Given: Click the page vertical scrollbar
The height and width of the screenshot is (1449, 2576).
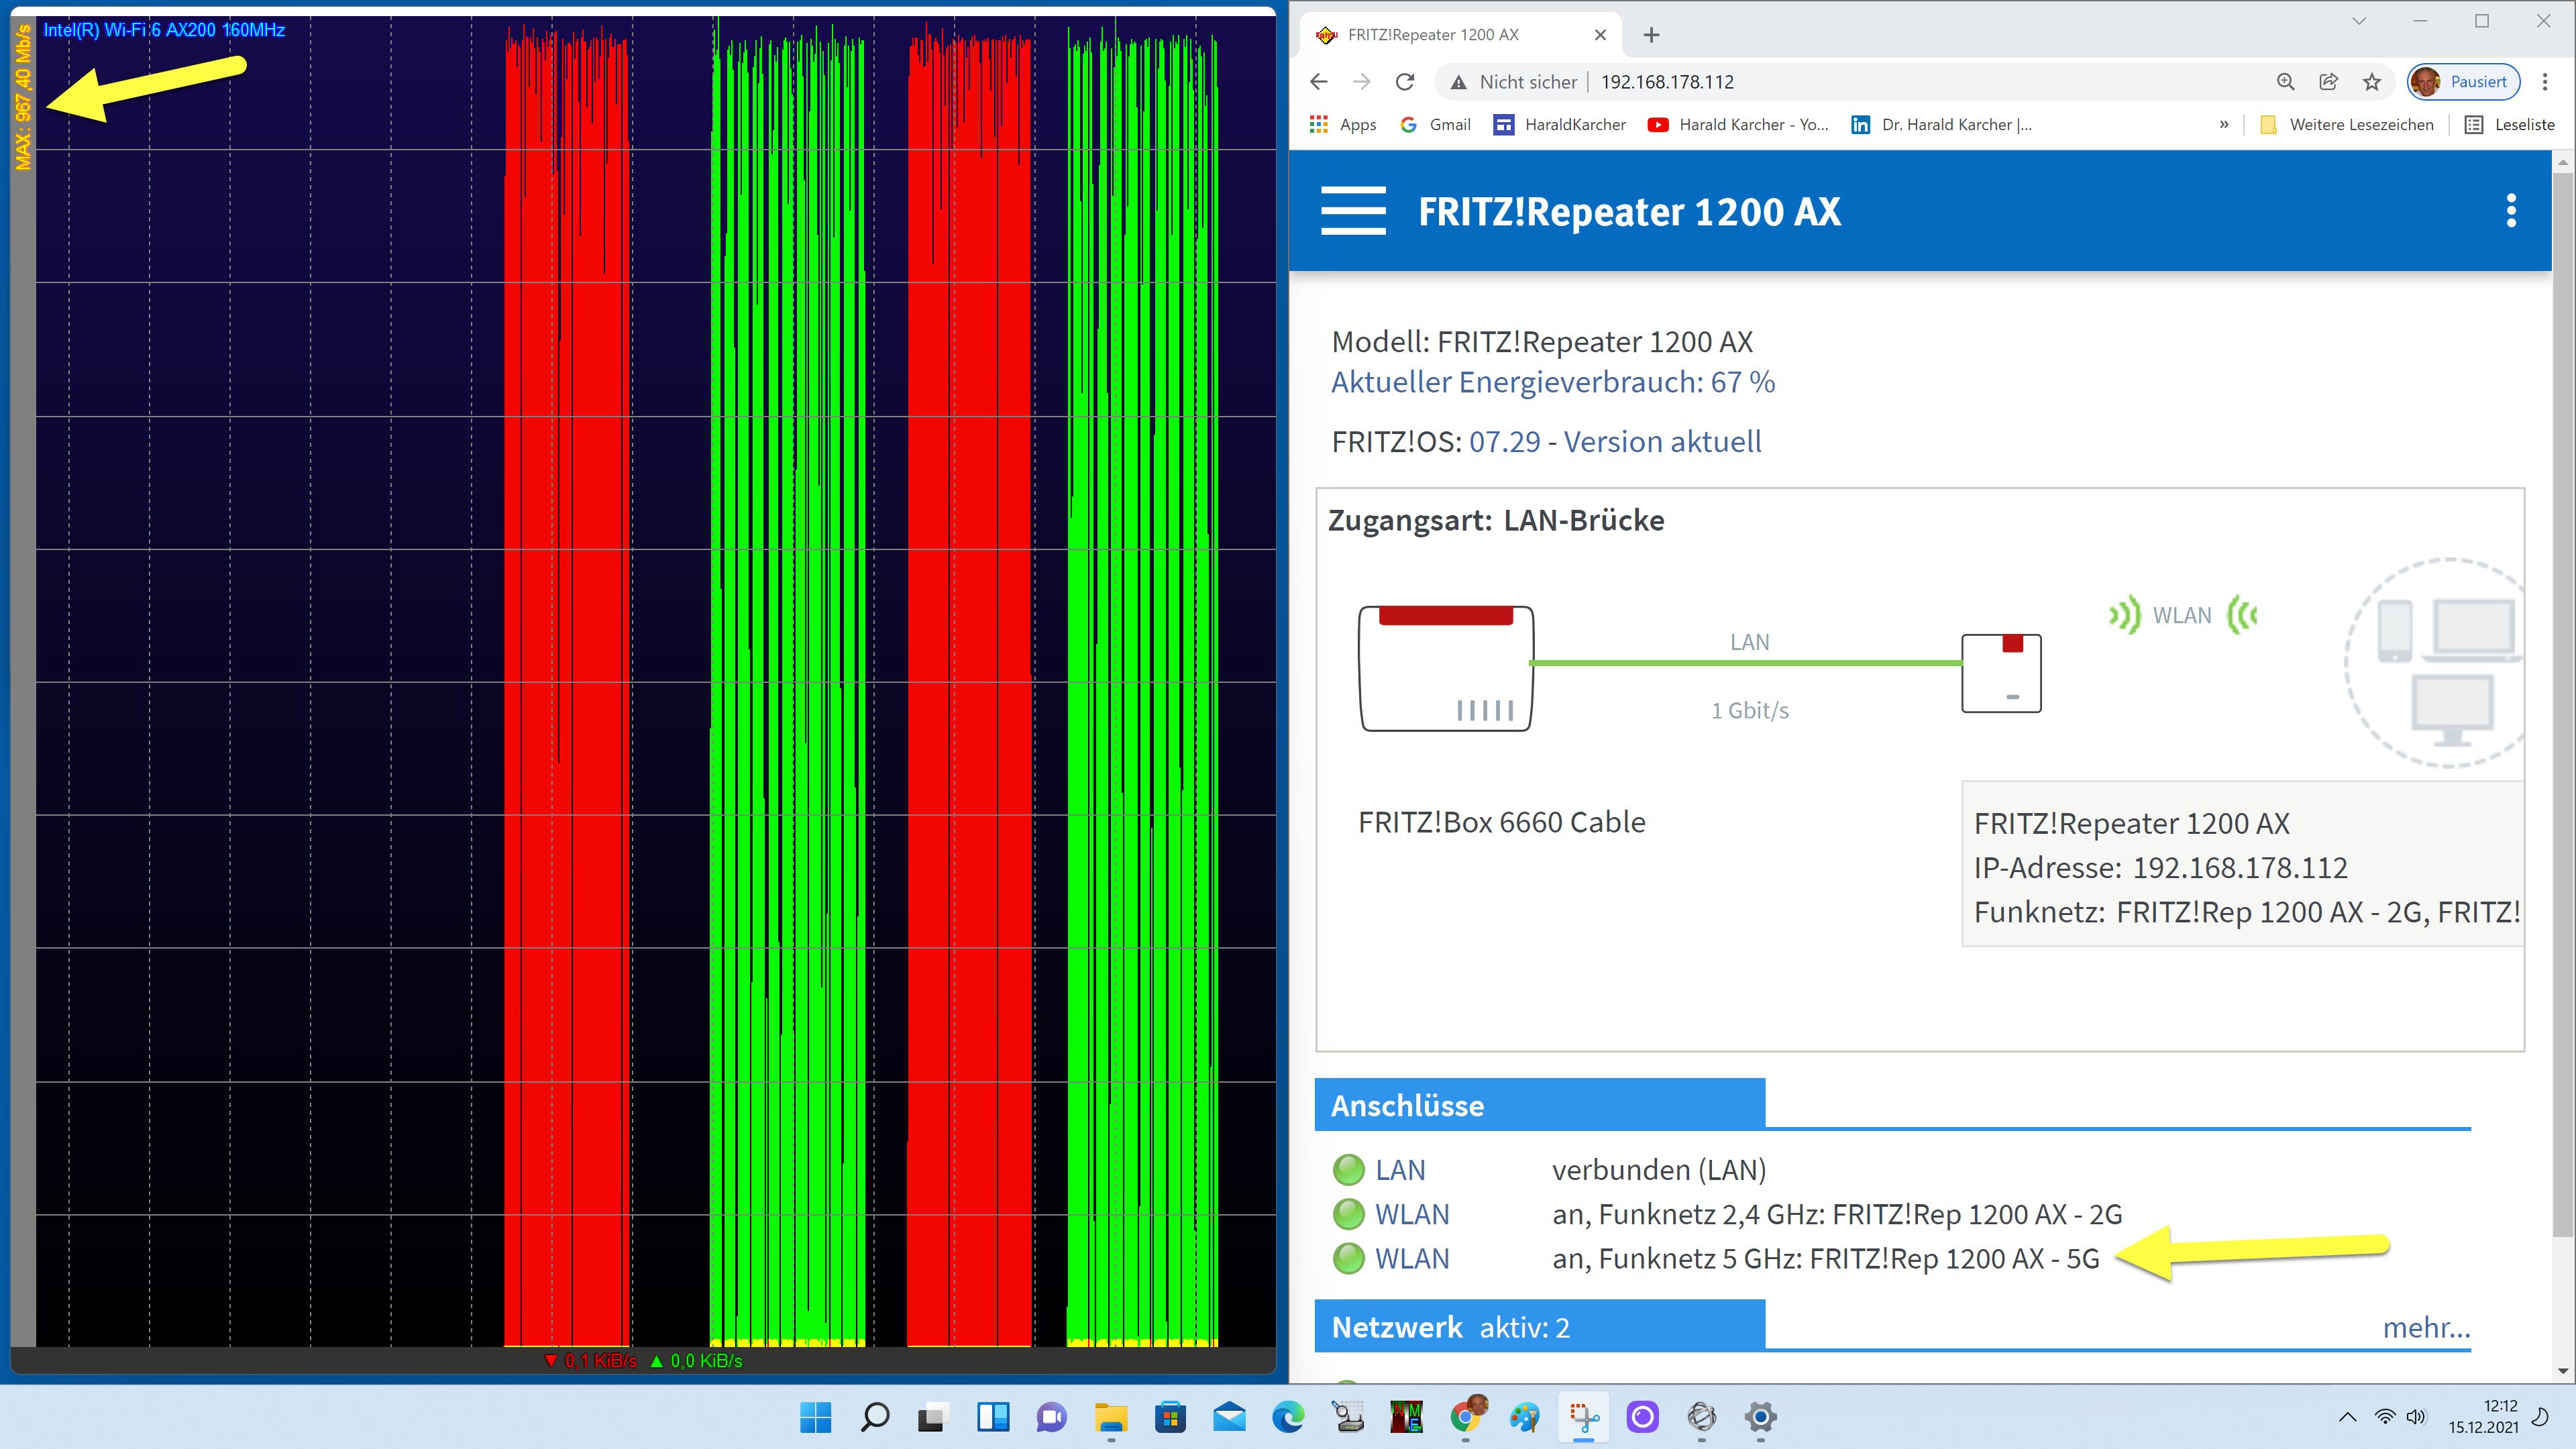Looking at the screenshot, I should 2562,700.
